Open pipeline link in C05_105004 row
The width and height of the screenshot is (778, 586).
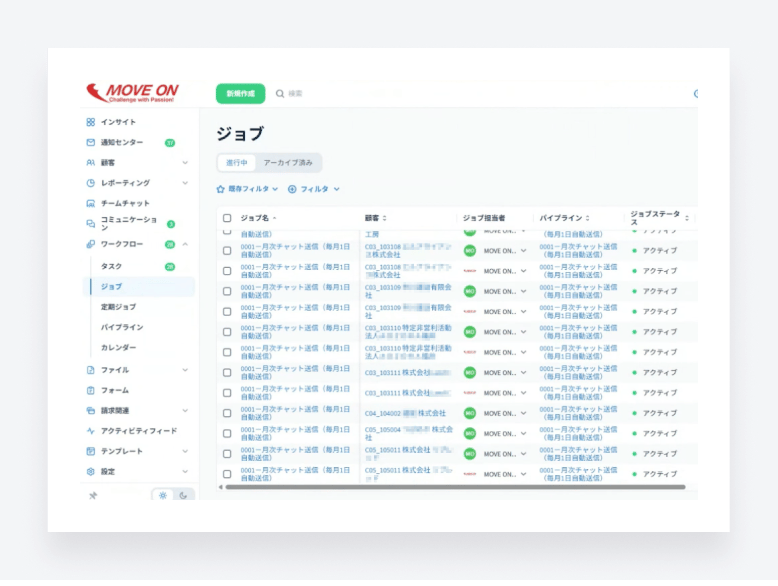pyautogui.click(x=579, y=434)
